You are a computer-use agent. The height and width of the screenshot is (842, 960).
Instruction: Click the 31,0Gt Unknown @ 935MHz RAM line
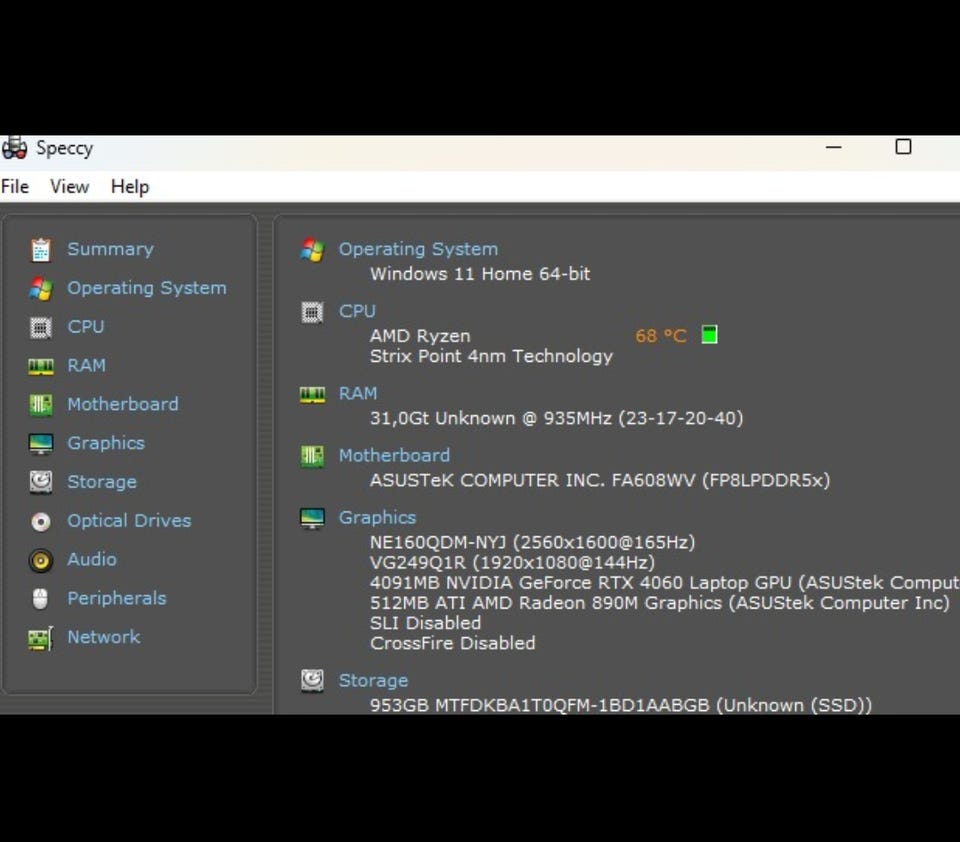tap(557, 418)
